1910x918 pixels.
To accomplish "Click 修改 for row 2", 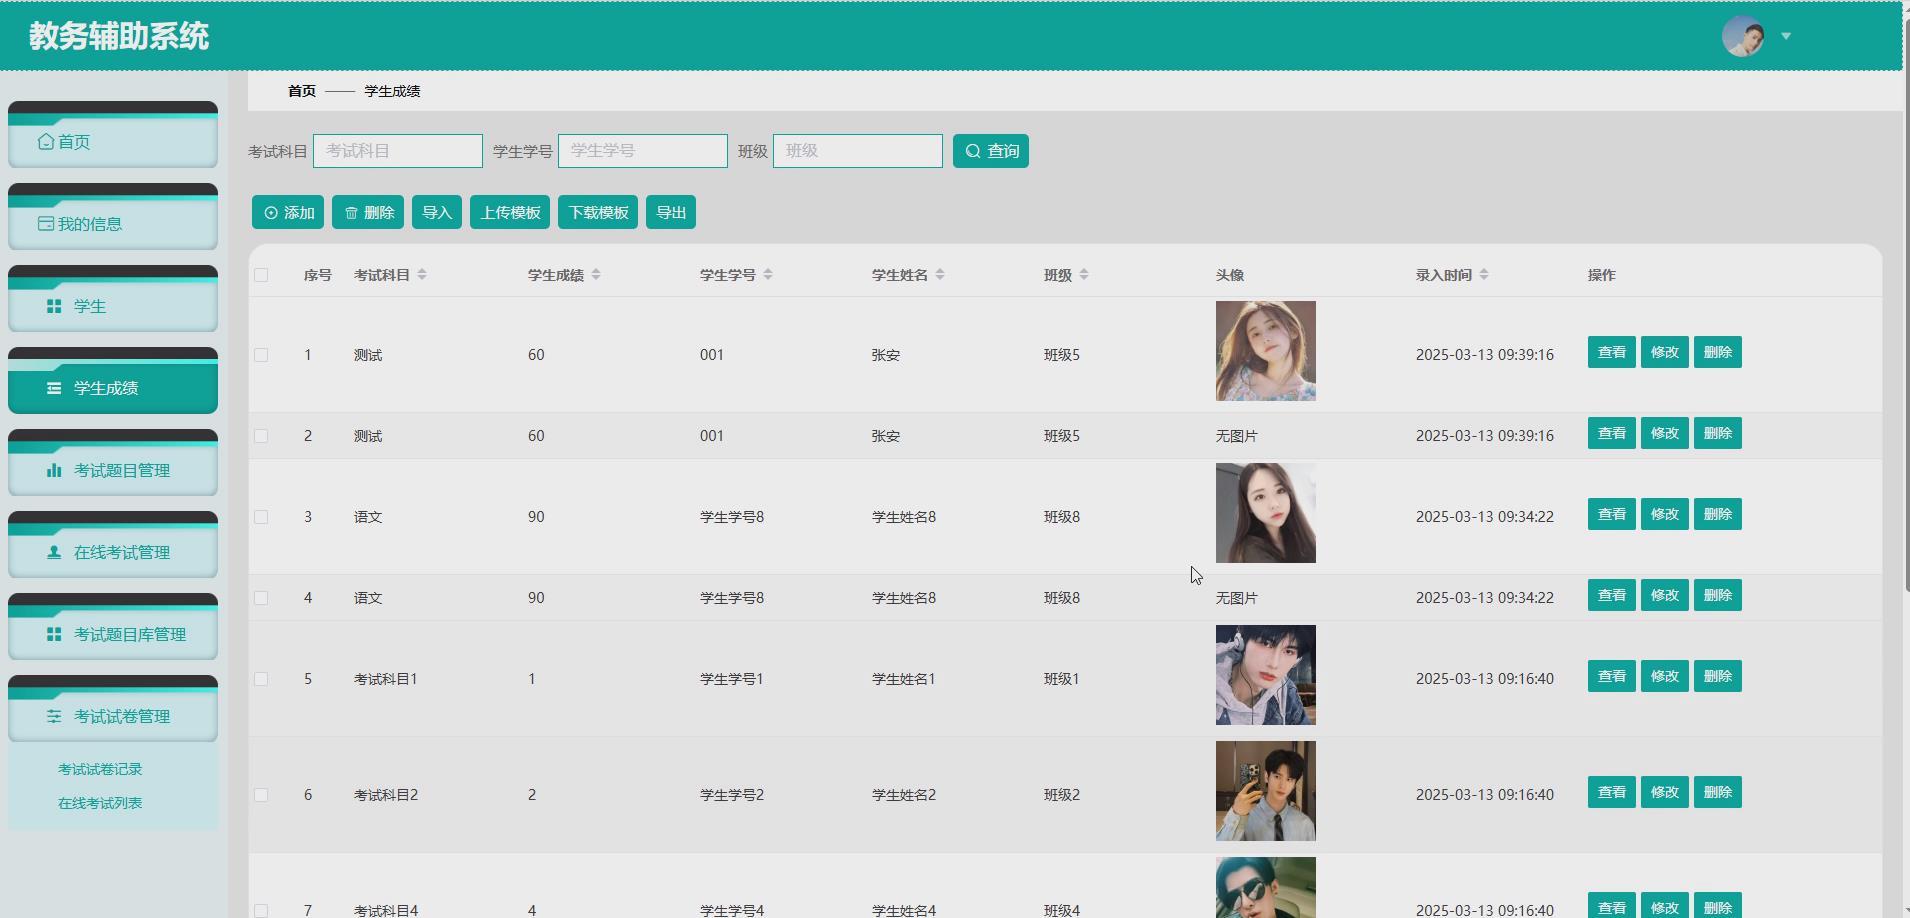I will (1665, 433).
